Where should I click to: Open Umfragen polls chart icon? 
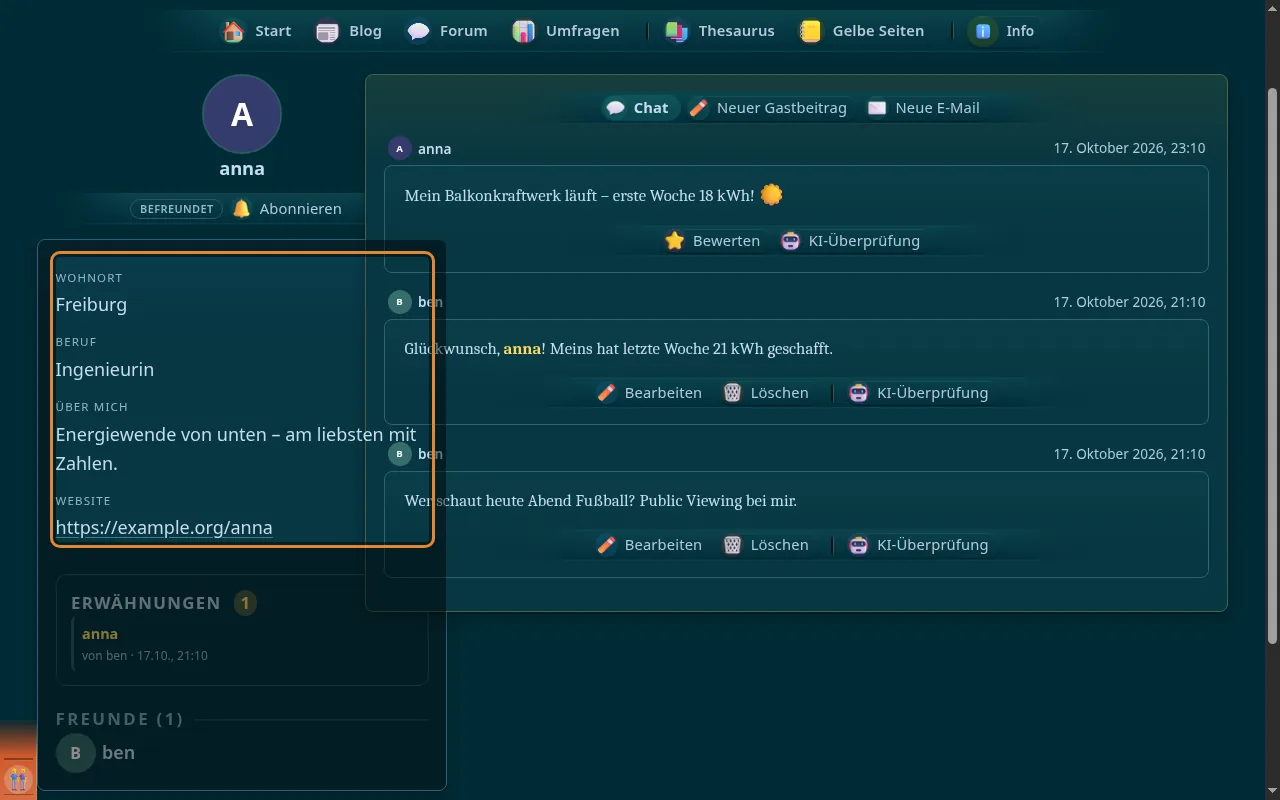524,31
